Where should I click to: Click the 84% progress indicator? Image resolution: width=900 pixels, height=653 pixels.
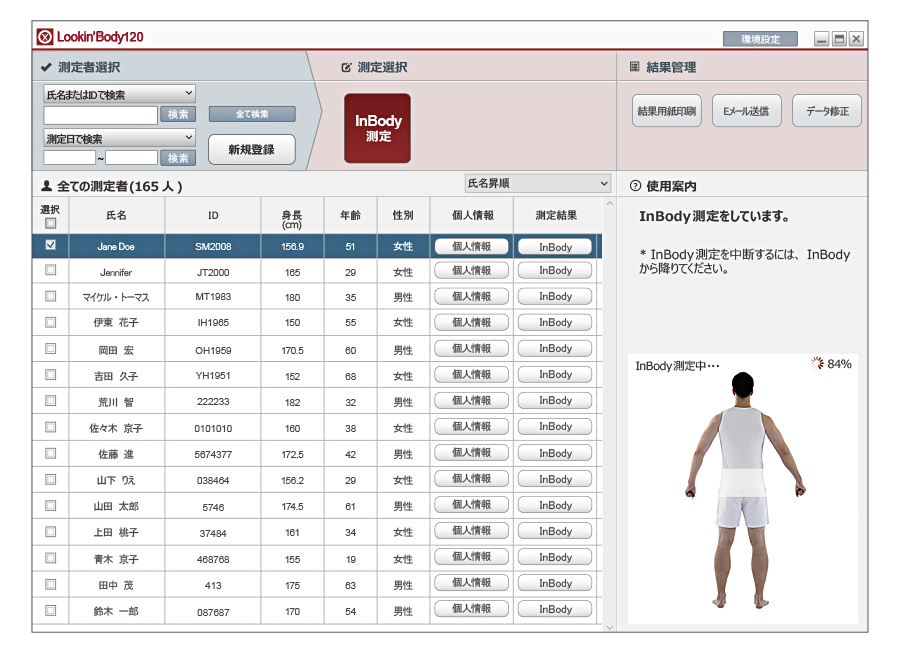click(839, 364)
